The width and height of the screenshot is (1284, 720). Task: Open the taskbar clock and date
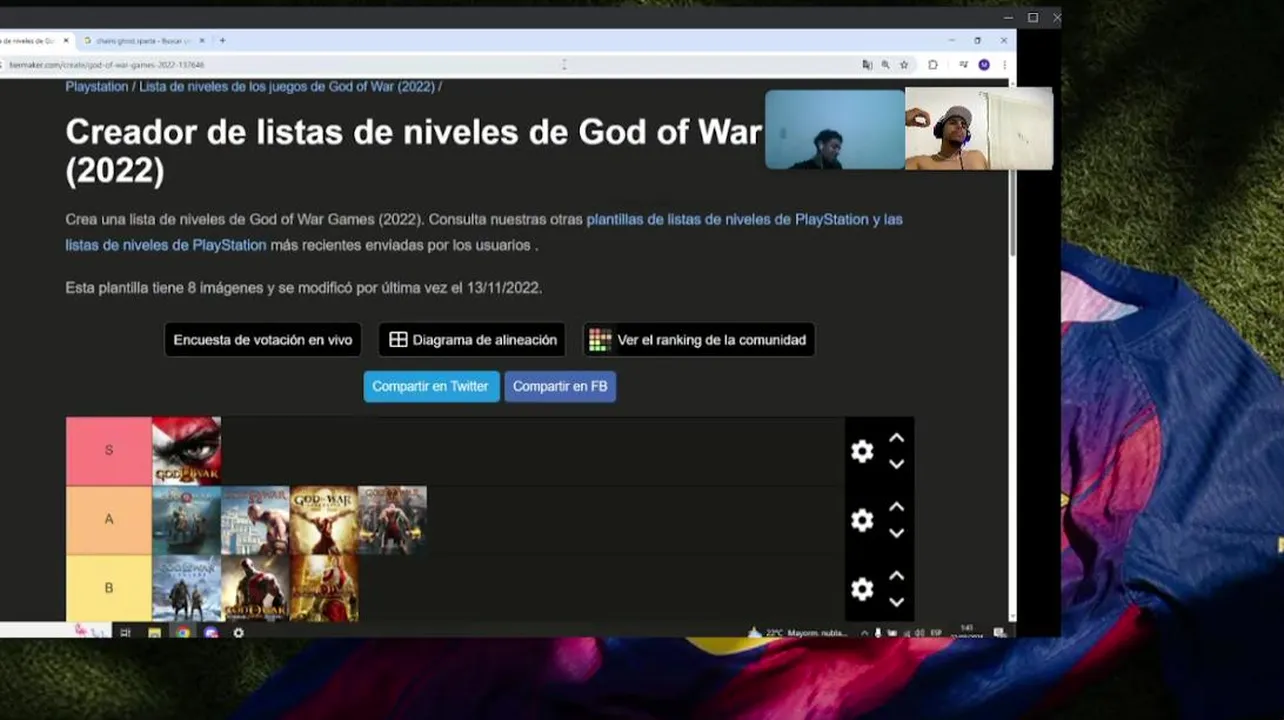click(x=967, y=632)
